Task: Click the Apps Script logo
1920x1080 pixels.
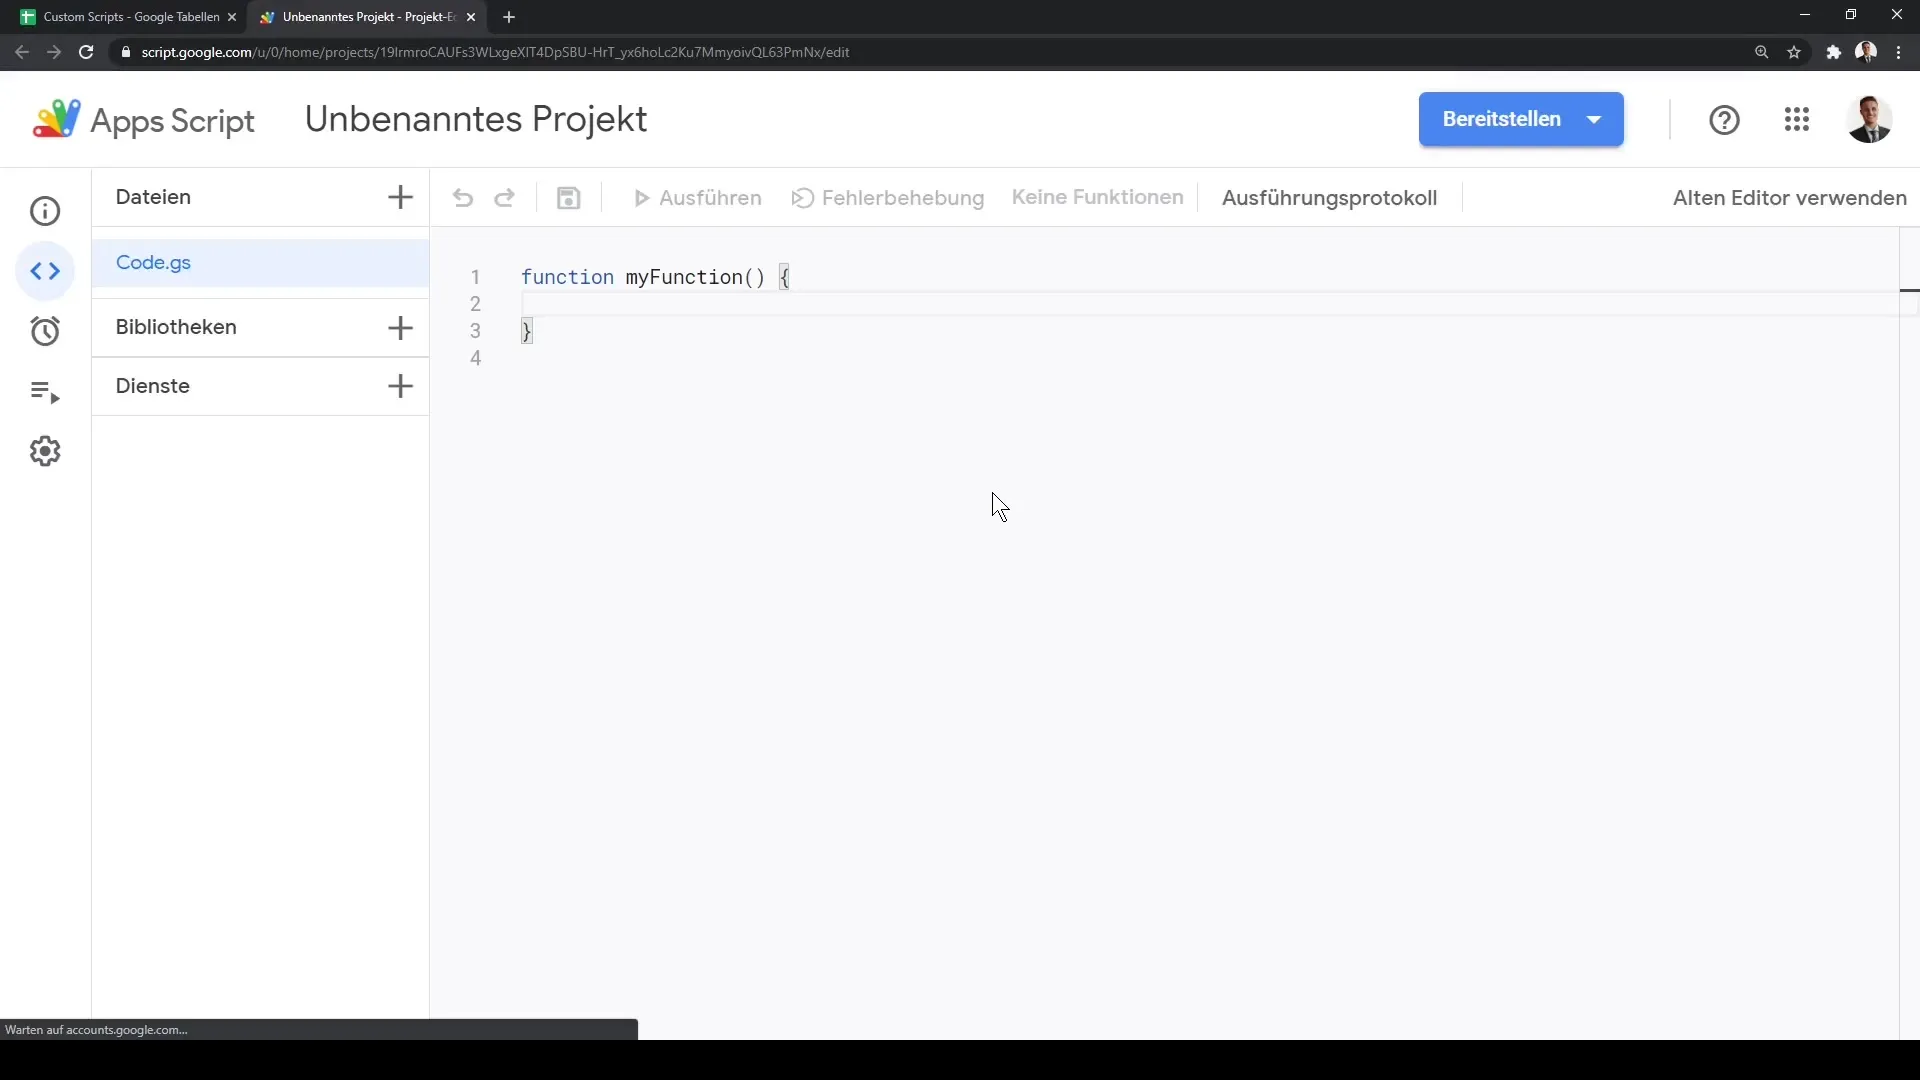Action: pyautogui.click(x=143, y=120)
